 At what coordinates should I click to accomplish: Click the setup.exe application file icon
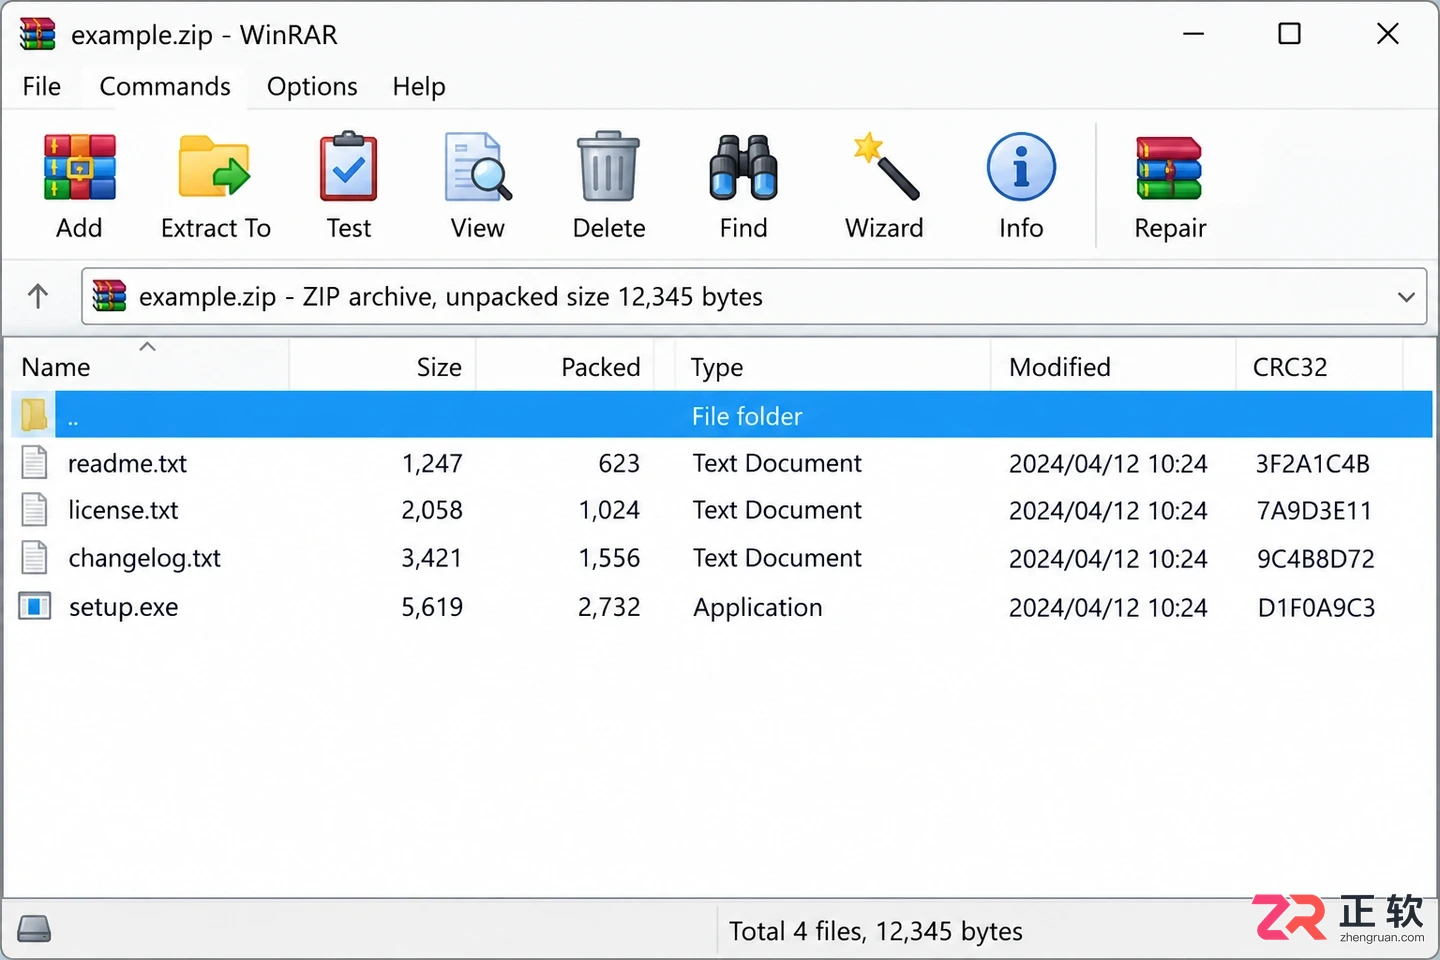[x=35, y=606]
